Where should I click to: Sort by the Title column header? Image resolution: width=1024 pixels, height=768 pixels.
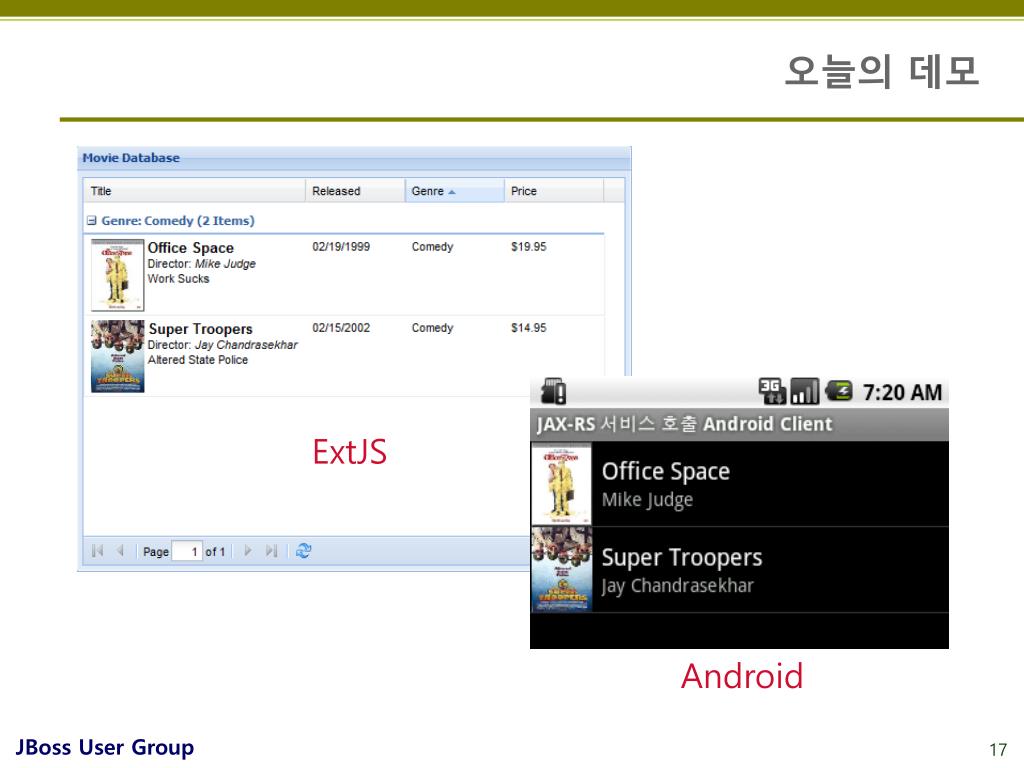click(x=195, y=191)
